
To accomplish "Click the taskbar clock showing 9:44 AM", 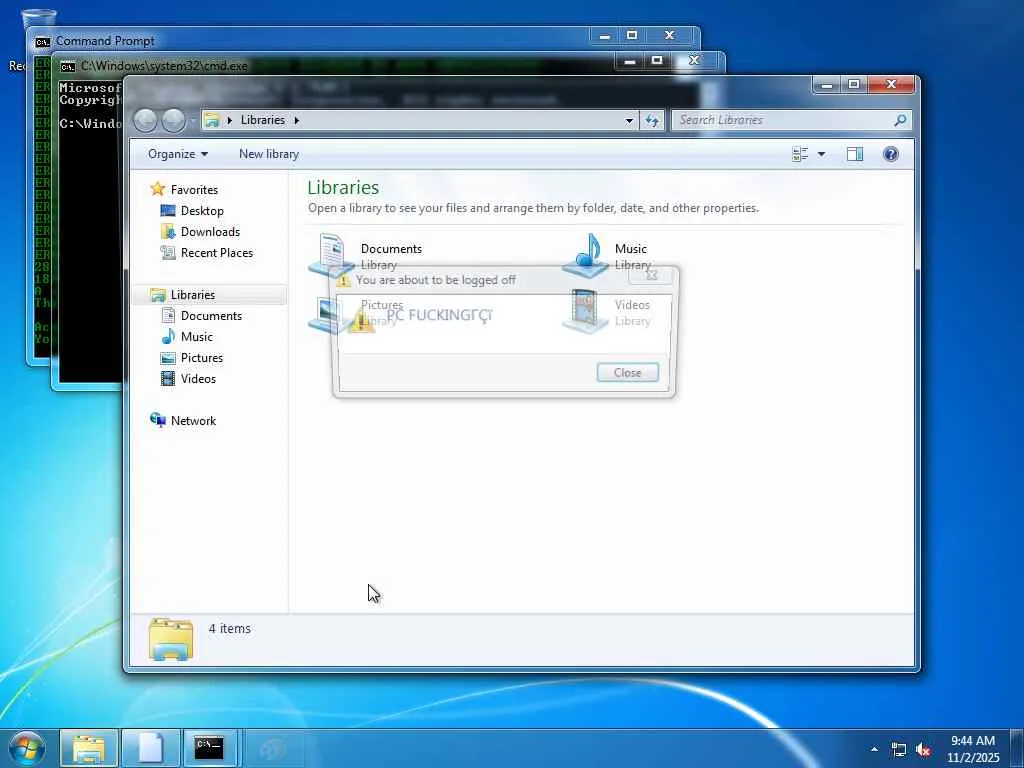I will pos(973,749).
